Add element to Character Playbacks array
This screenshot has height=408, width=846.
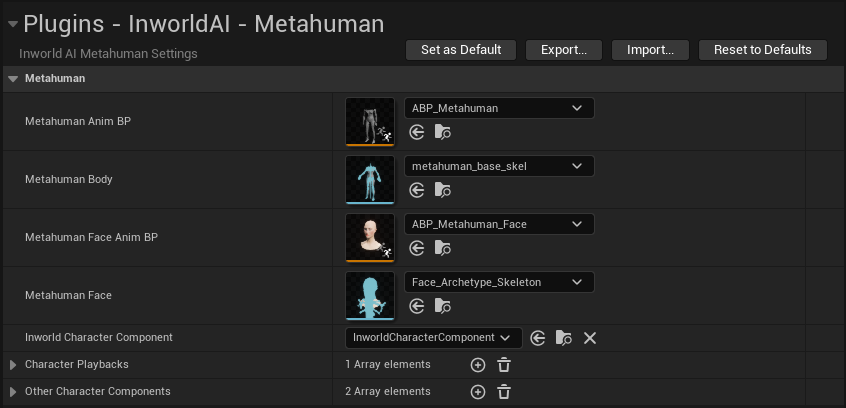(477, 365)
